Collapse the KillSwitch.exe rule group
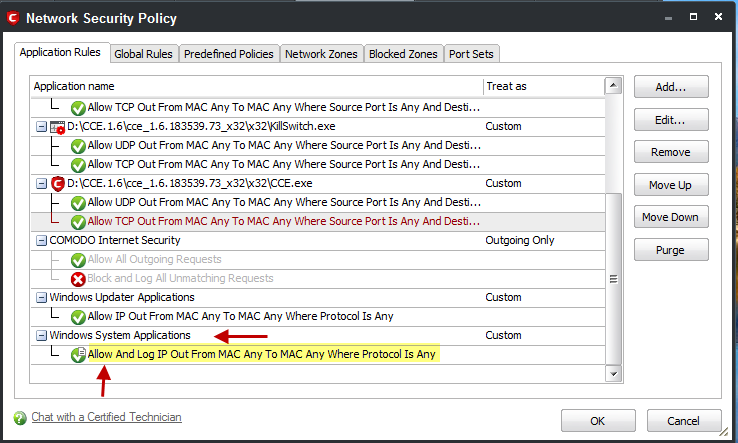Screen dimensions: 738x443 pos(41,127)
